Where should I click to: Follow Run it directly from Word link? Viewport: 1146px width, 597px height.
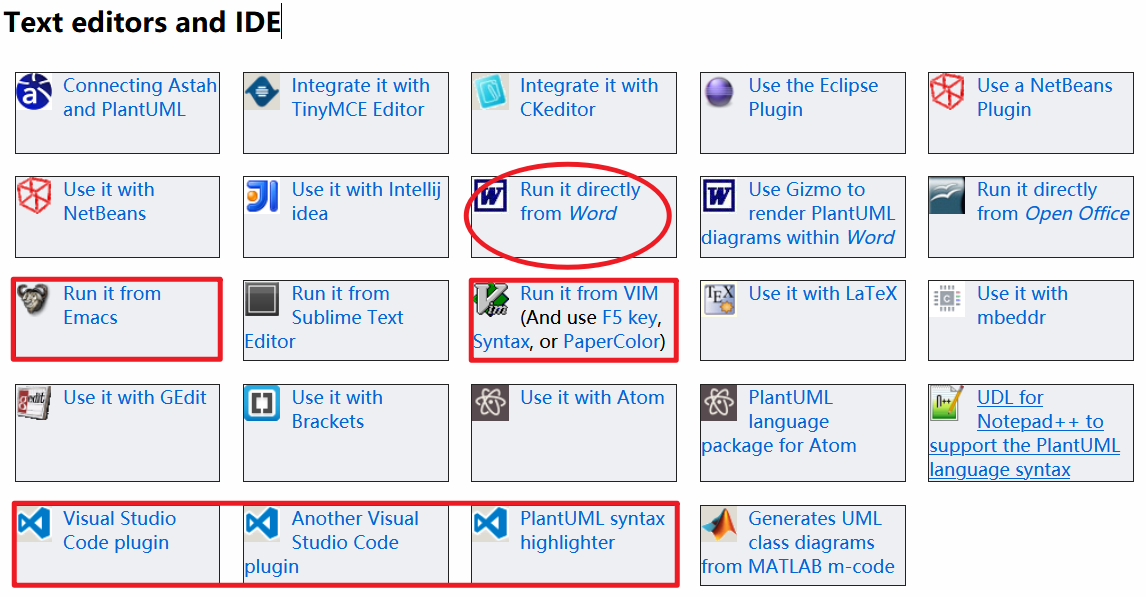(580, 202)
